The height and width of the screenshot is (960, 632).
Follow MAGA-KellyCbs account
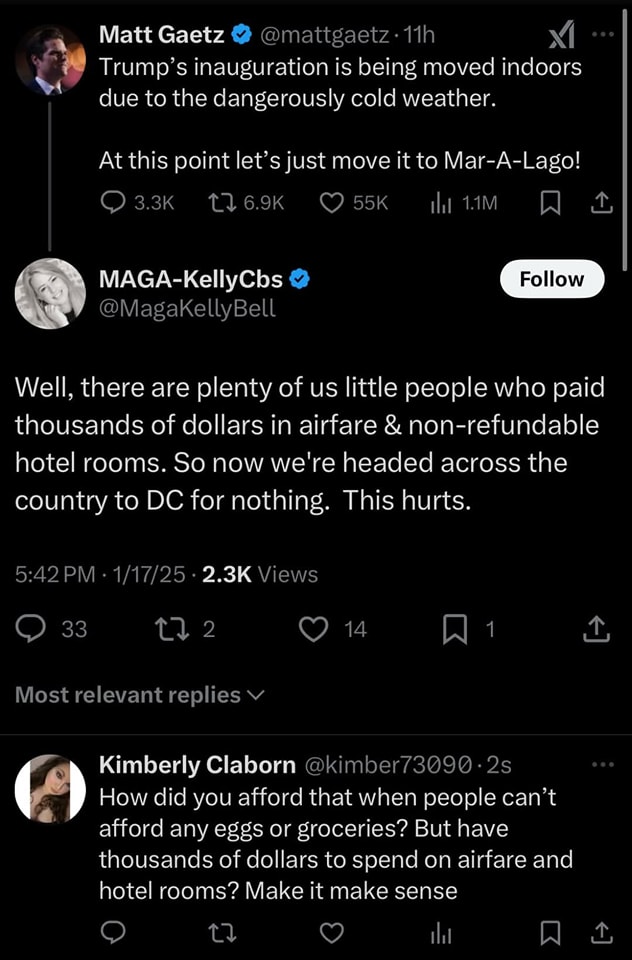point(552,279)
